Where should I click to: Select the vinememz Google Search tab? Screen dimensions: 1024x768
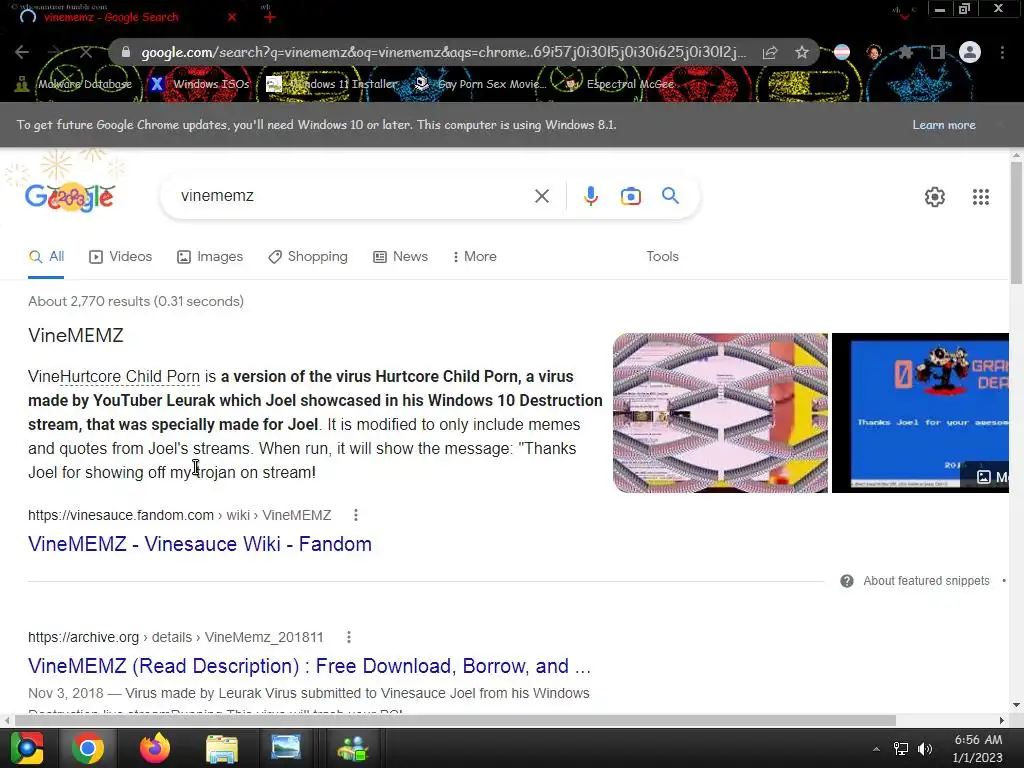(111, 17)
